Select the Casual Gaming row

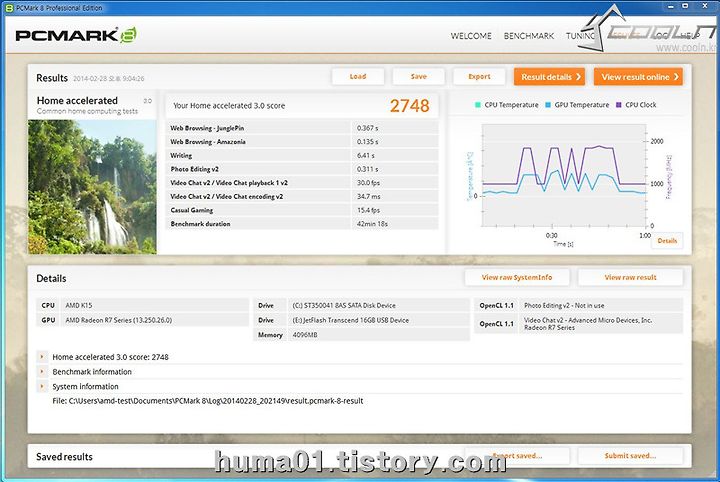(302, 210)
